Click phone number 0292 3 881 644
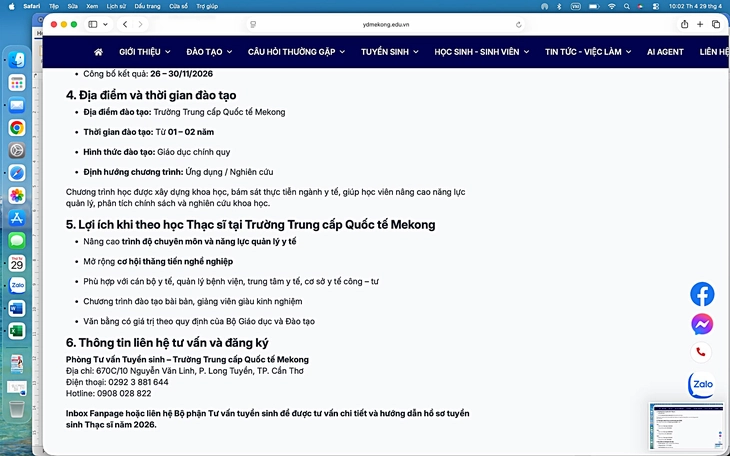 (138, 382)
